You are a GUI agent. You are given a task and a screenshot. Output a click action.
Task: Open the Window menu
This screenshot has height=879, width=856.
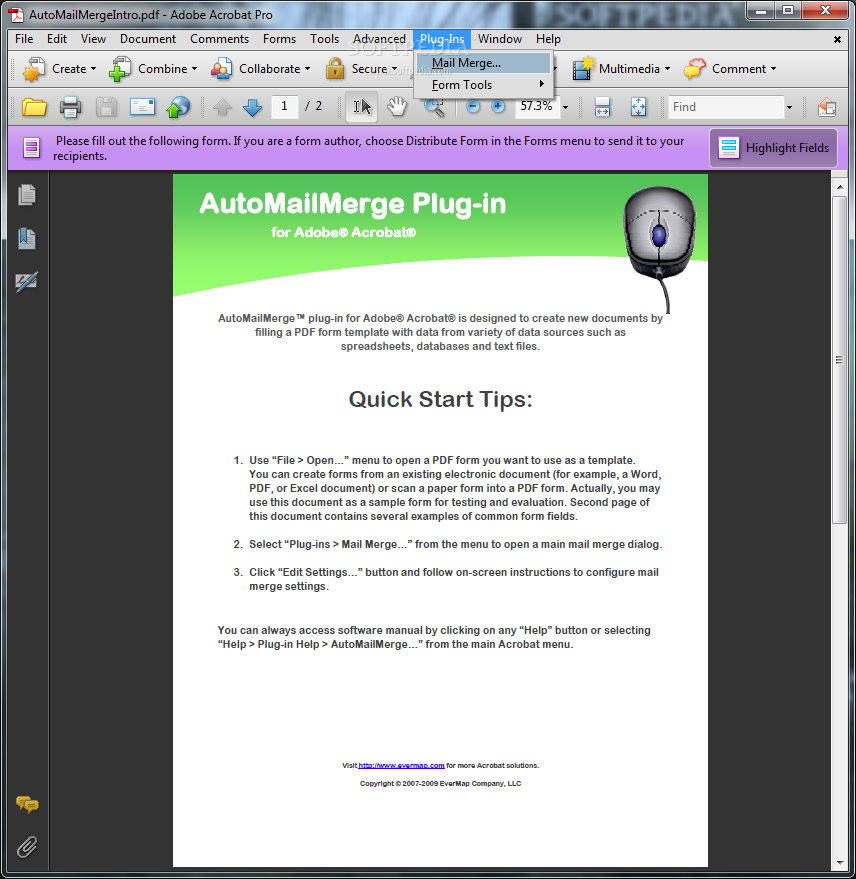click(499, 39)
